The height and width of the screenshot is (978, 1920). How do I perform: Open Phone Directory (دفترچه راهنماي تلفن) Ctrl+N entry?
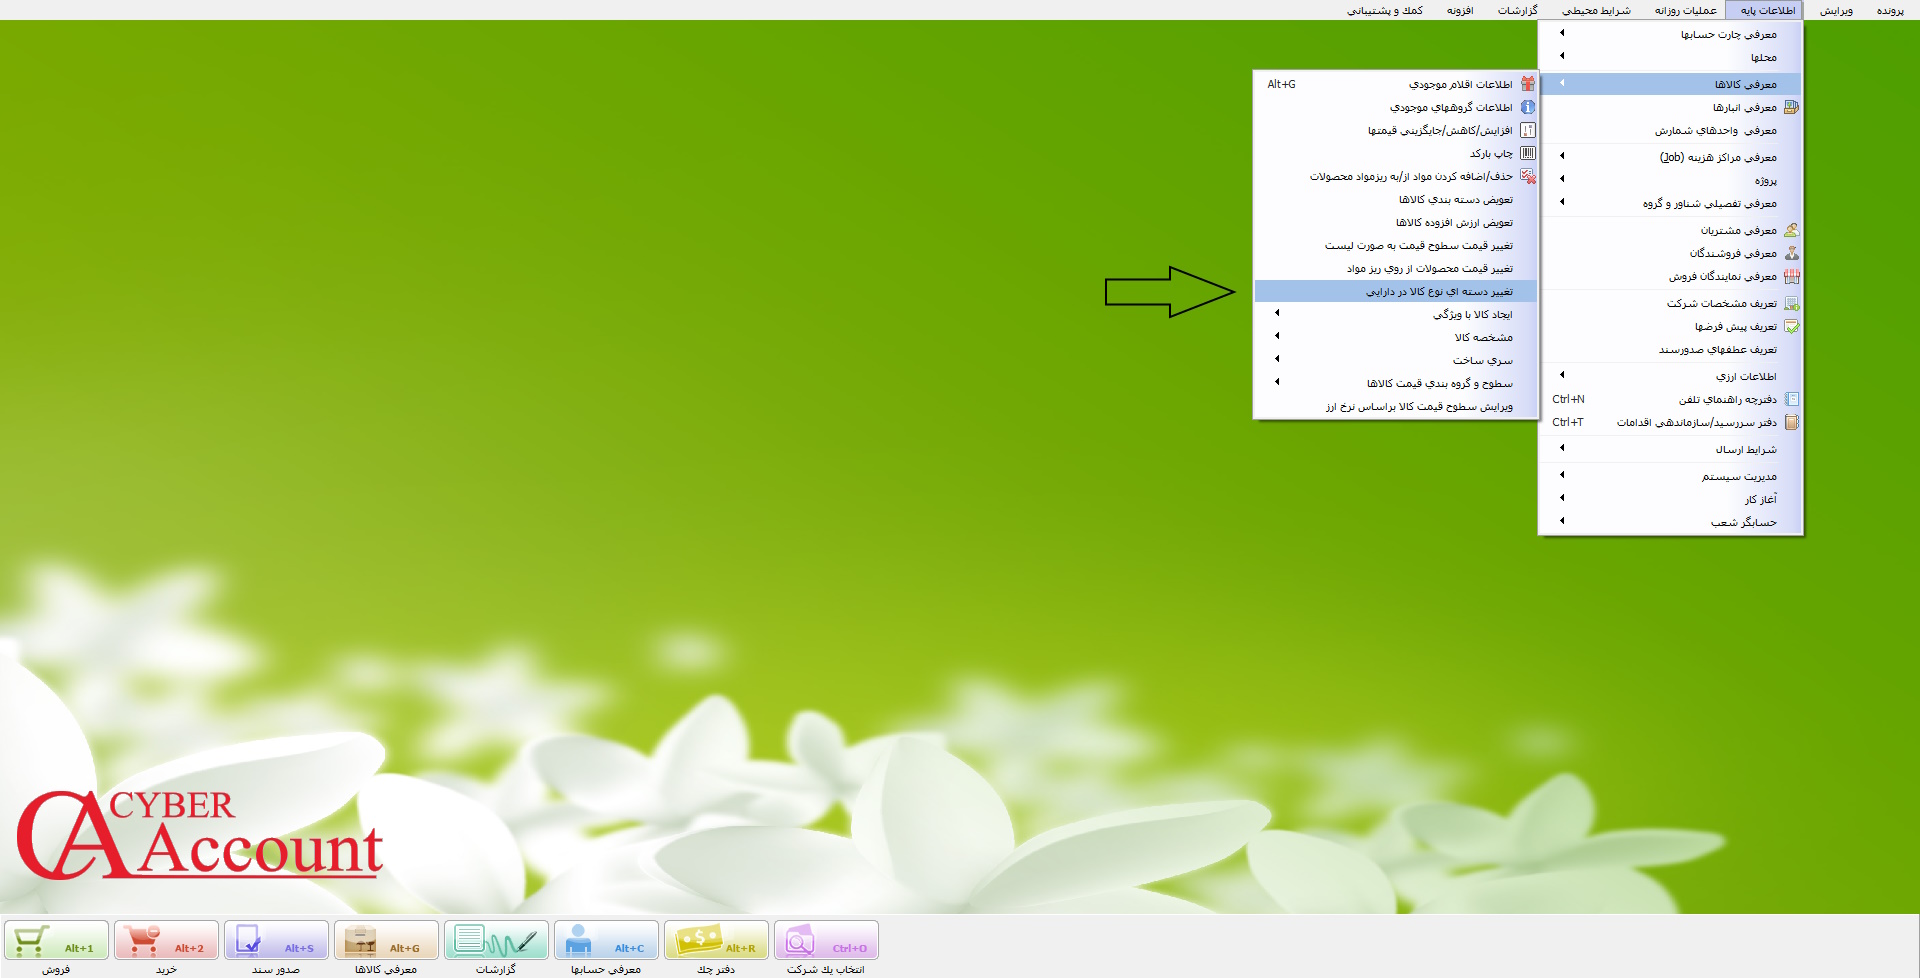(1727, 400)
